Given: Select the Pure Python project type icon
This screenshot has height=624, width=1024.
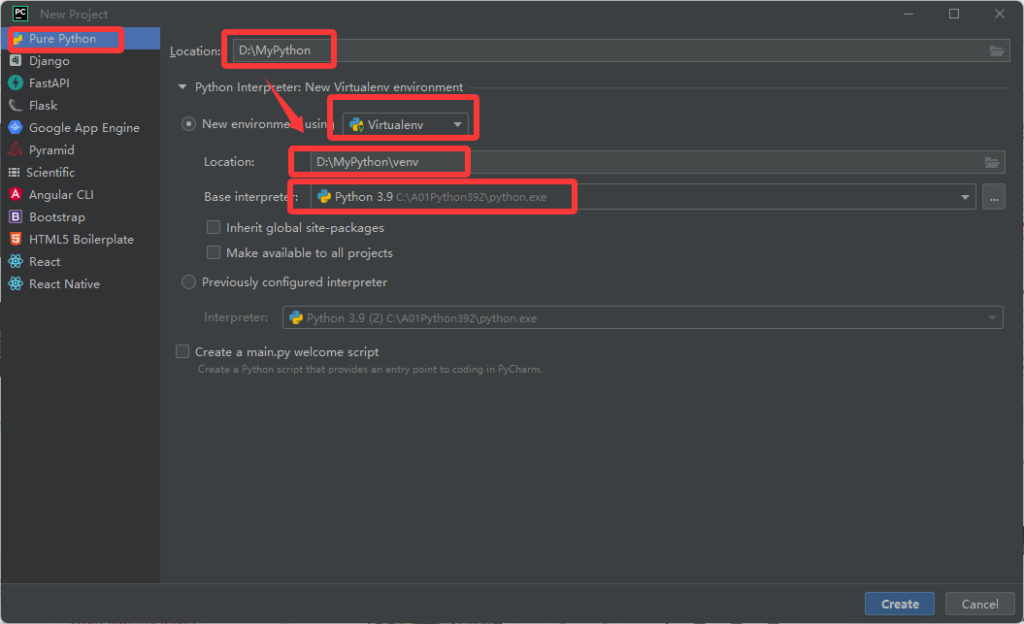Looking at the screenshot, I should [18, 39].
